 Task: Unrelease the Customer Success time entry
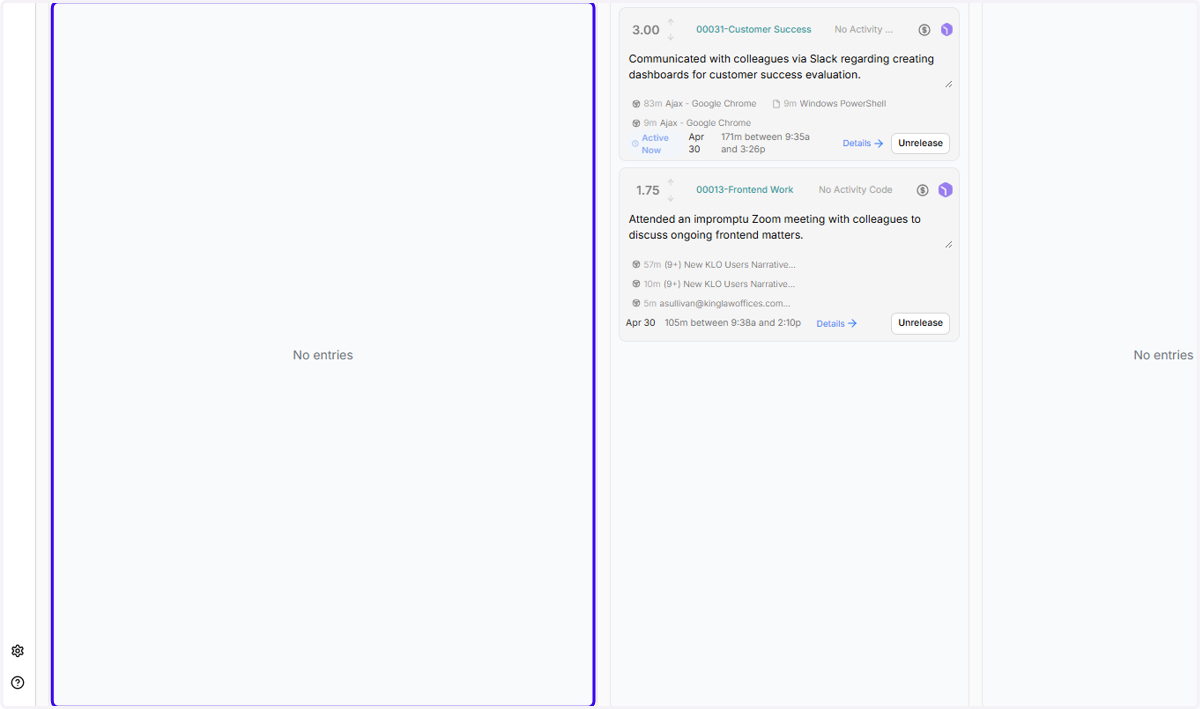coord(920,144)
